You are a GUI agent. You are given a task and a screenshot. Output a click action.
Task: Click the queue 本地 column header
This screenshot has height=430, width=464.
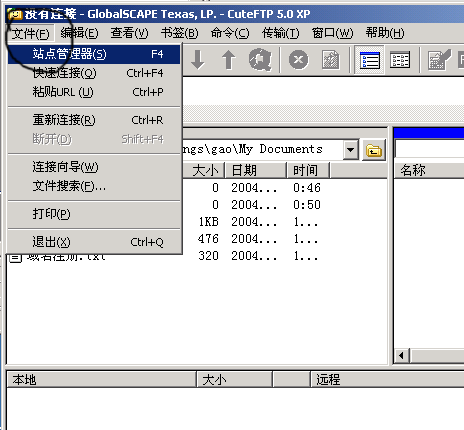(102, 380)
